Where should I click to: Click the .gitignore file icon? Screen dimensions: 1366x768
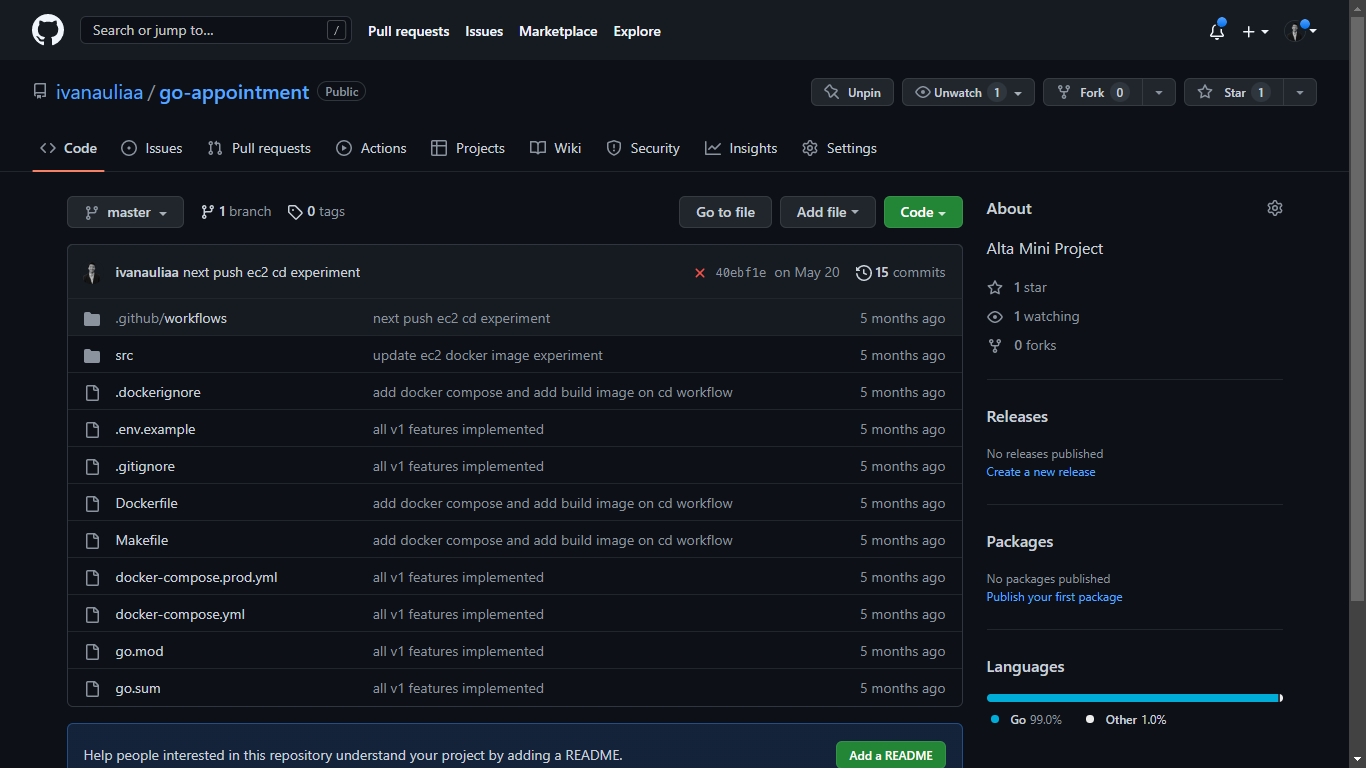(x=92, y=466)
